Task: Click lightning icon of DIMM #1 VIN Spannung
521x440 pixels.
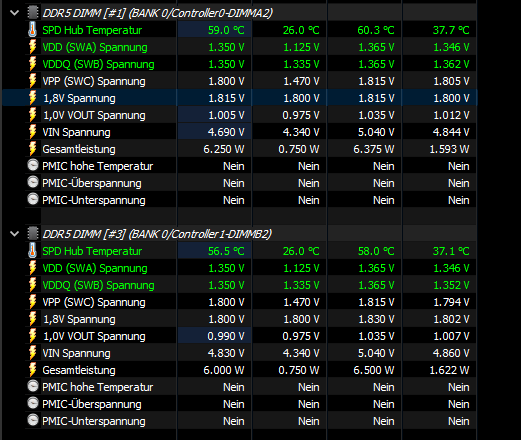Action: (x=33, y=132)
